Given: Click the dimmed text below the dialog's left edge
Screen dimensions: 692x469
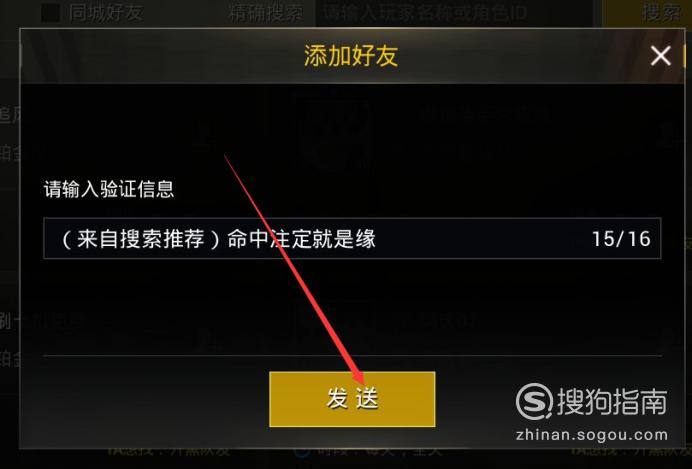Looking at the screenshot, I should pos(169,451).
